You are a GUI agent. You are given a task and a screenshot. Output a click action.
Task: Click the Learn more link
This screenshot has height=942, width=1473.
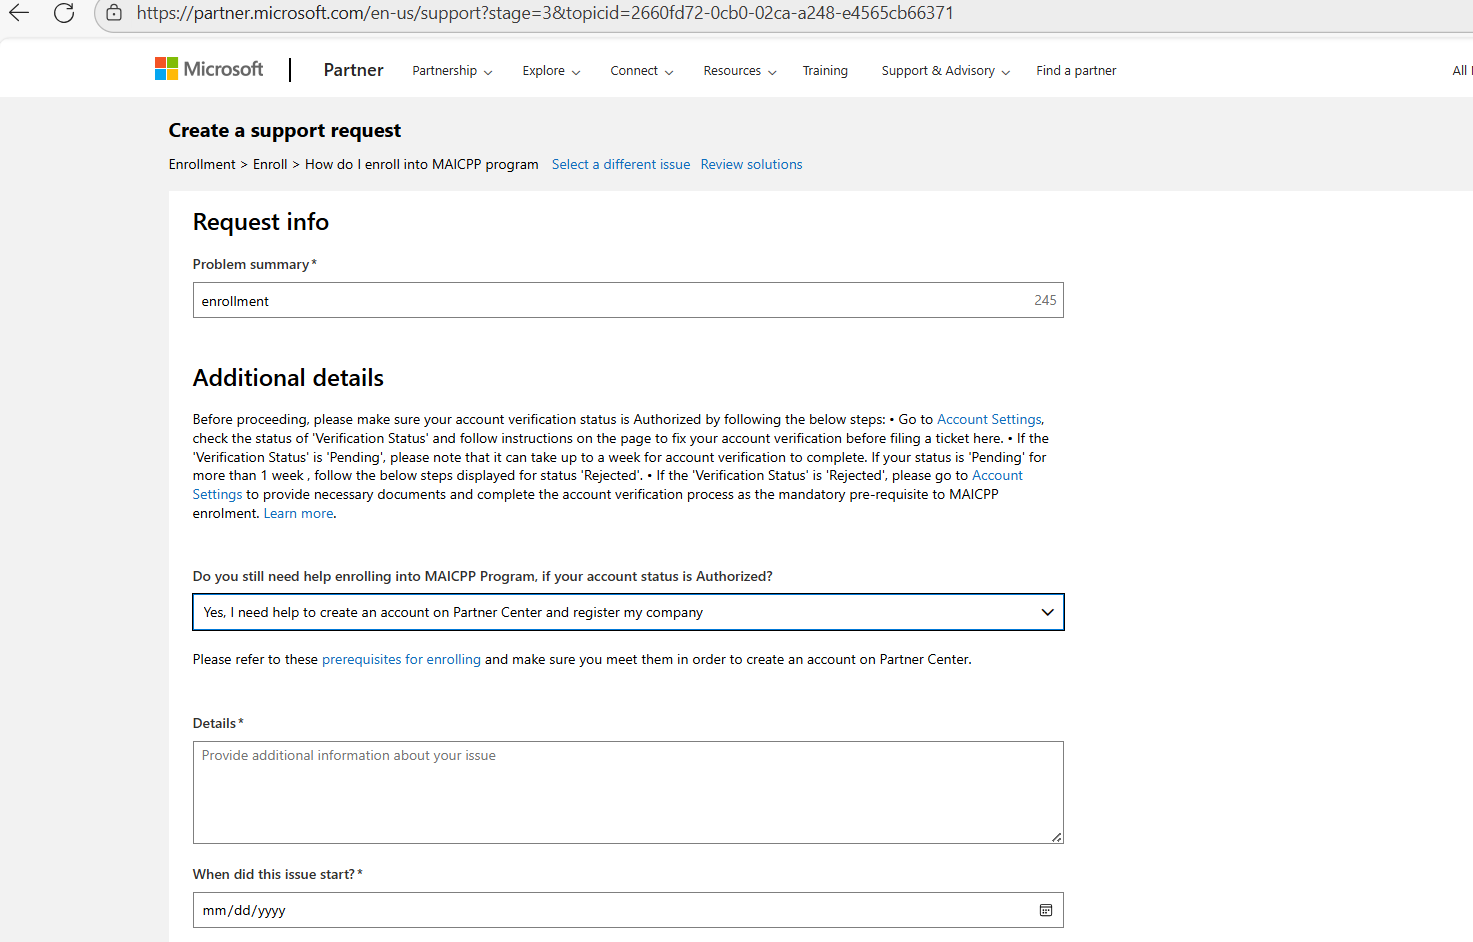pyautogui.click(x=298, y=513)
